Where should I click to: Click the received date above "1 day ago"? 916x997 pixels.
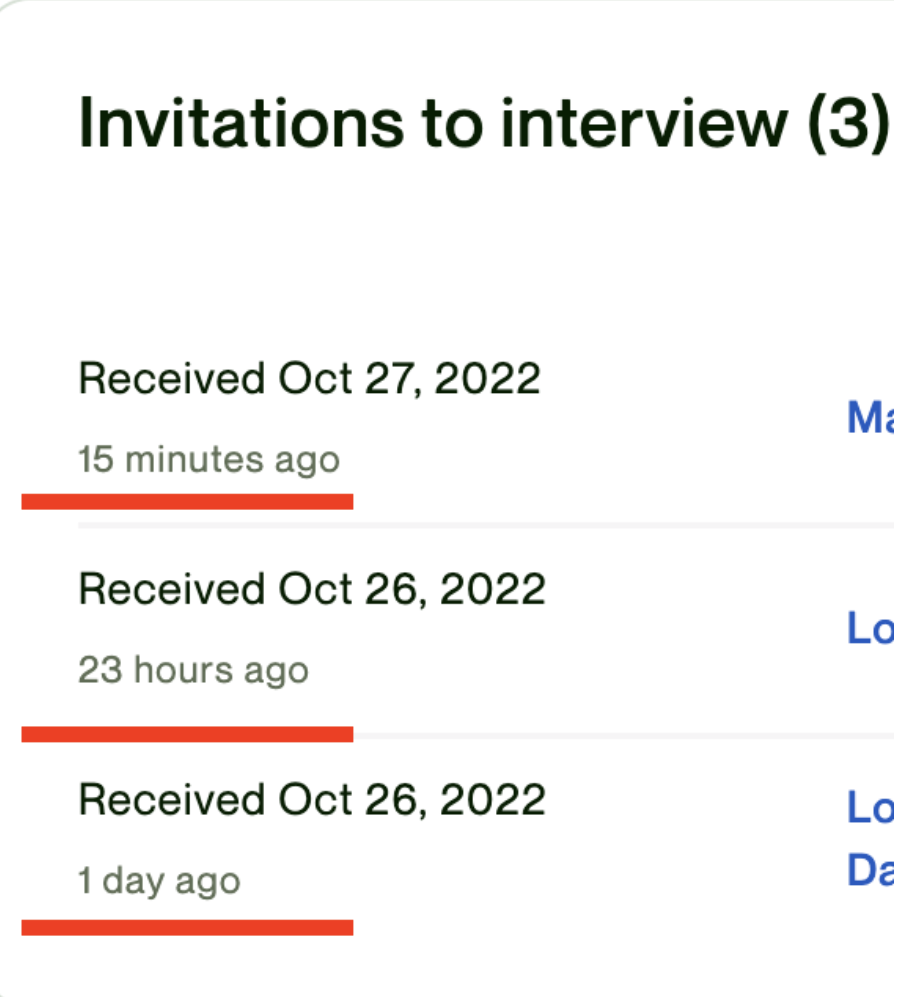tap(312, 800)
